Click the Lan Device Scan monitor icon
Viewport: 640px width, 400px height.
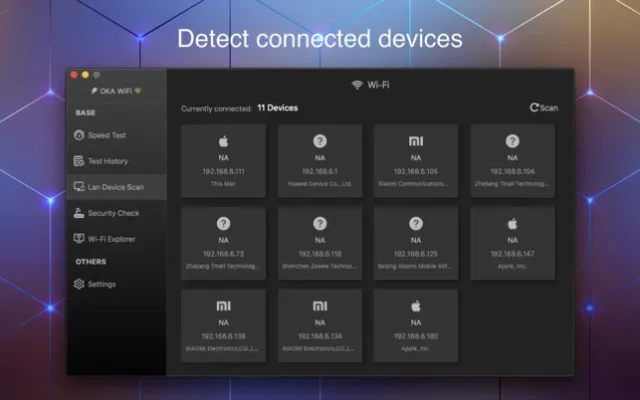(x=79, y=187)
